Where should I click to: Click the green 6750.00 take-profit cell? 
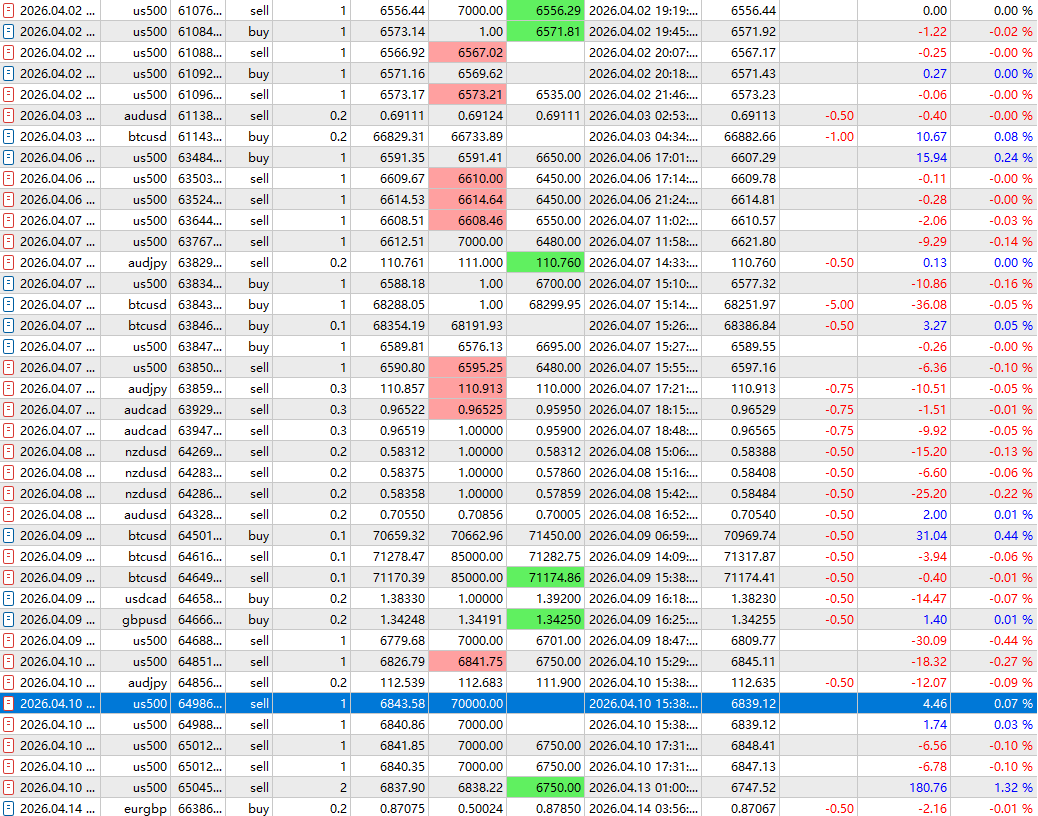[x=545, y=787]
